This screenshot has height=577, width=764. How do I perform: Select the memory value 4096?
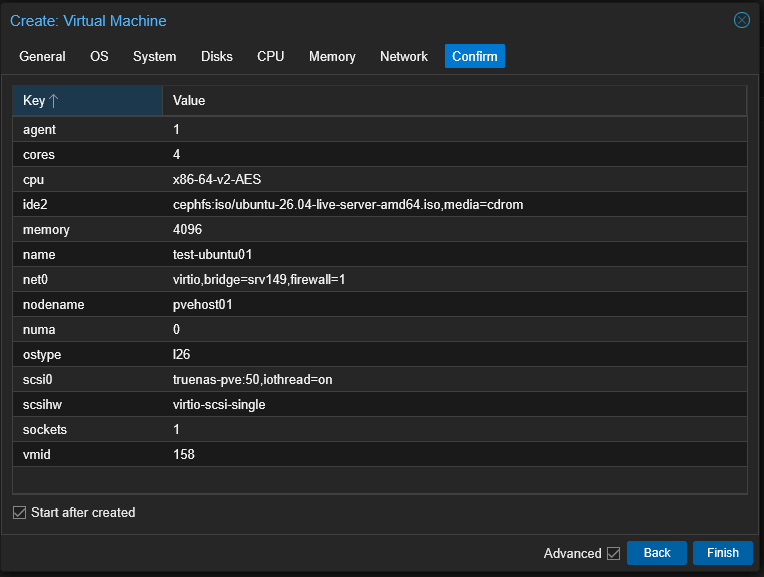point(187,230)
